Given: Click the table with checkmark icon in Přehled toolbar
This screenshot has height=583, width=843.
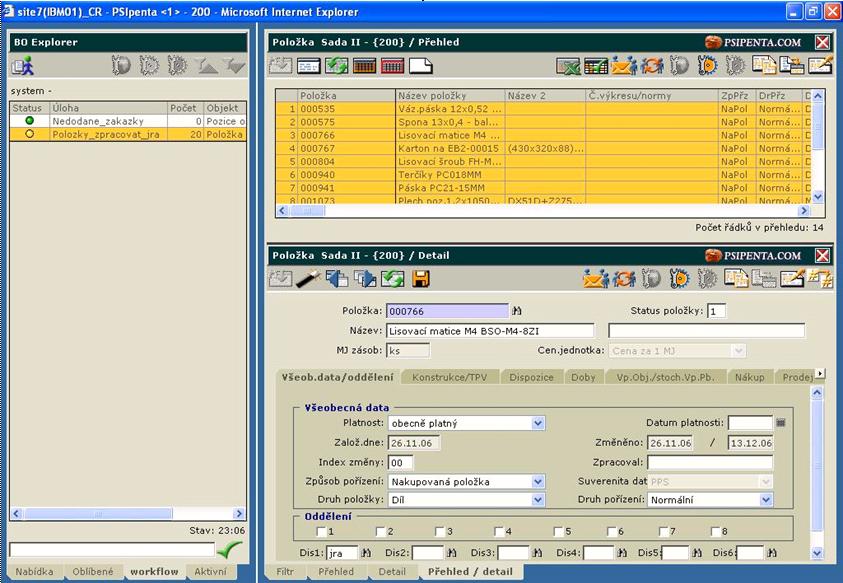Looking at the screenshot, I should tap(596, 66).
